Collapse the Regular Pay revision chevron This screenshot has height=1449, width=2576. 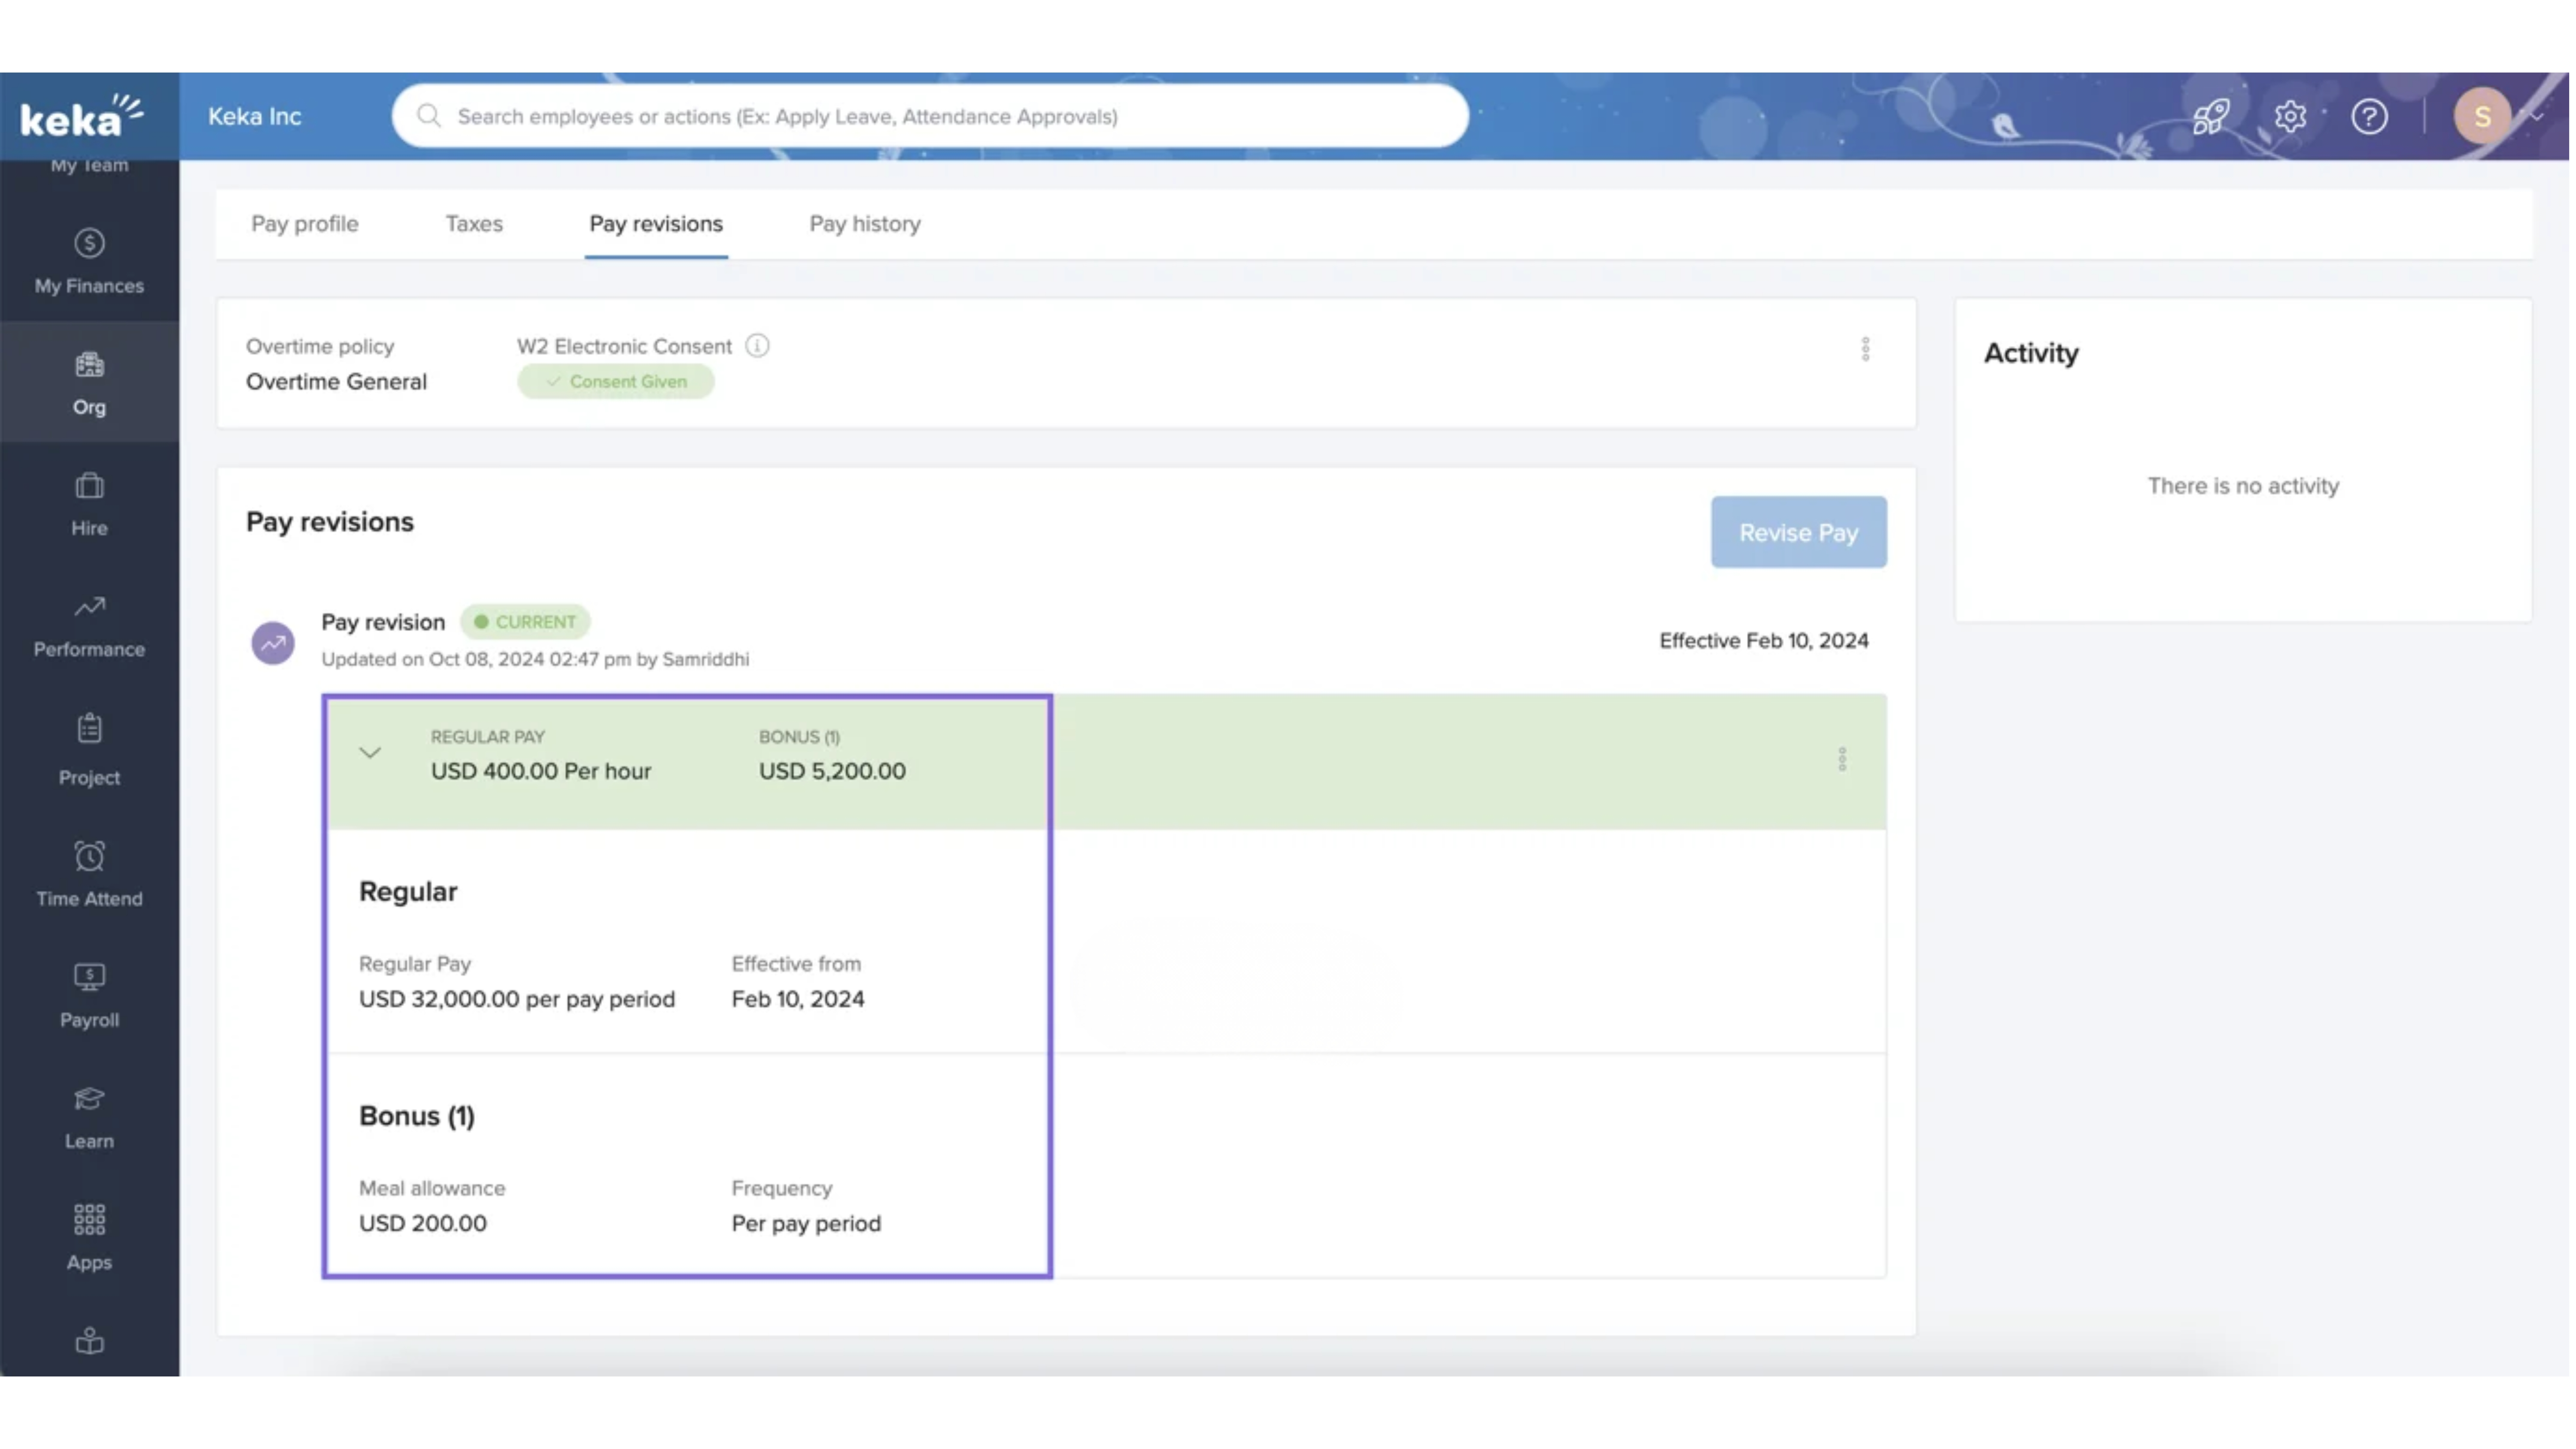tap(370, 753)
